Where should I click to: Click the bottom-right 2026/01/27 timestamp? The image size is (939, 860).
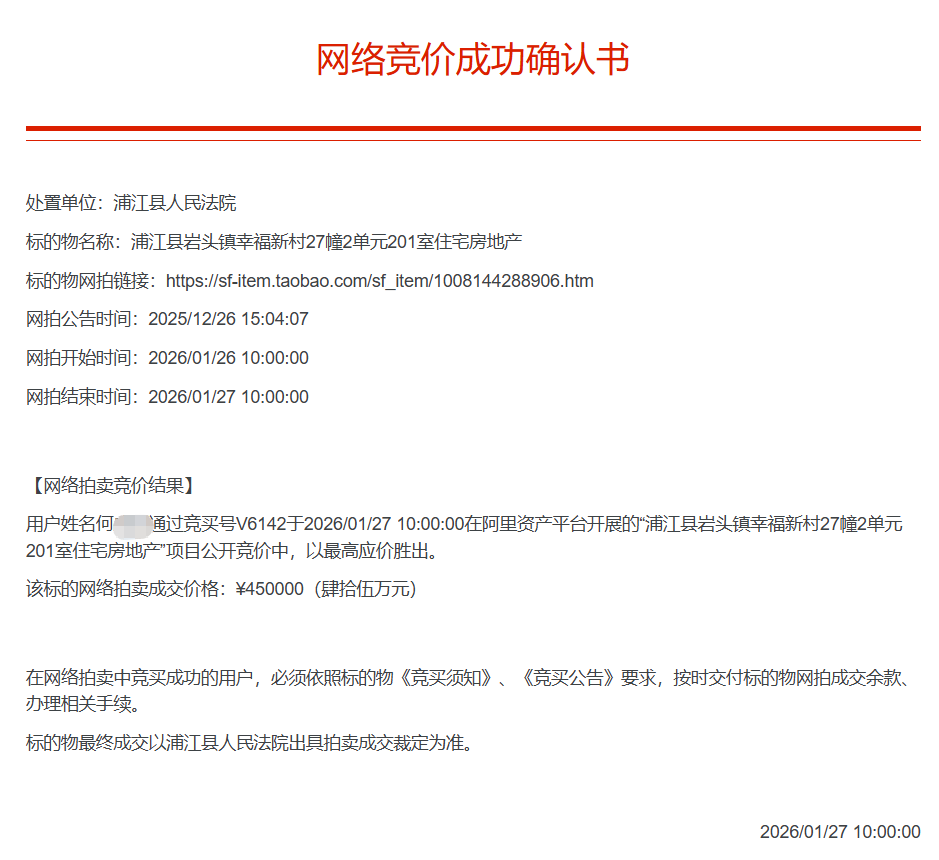[839, 832]
